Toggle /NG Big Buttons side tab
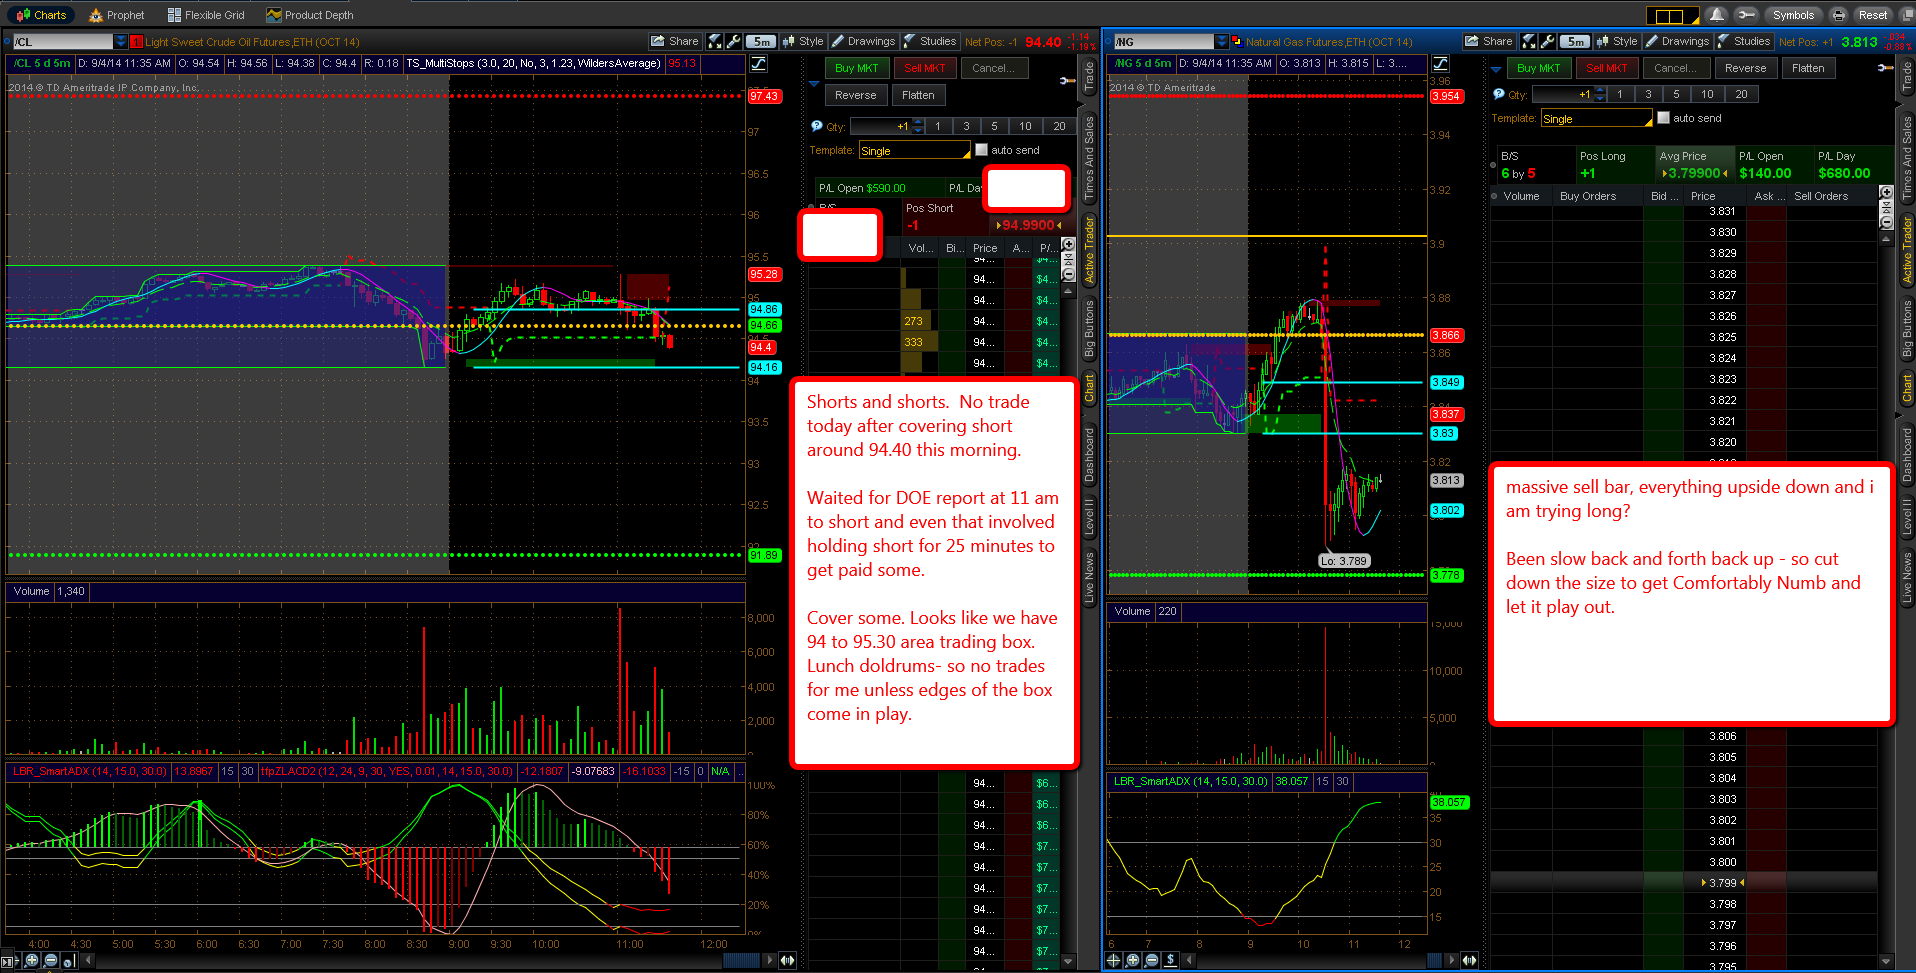1916x973 pixels. click(x=1907, y=328)
